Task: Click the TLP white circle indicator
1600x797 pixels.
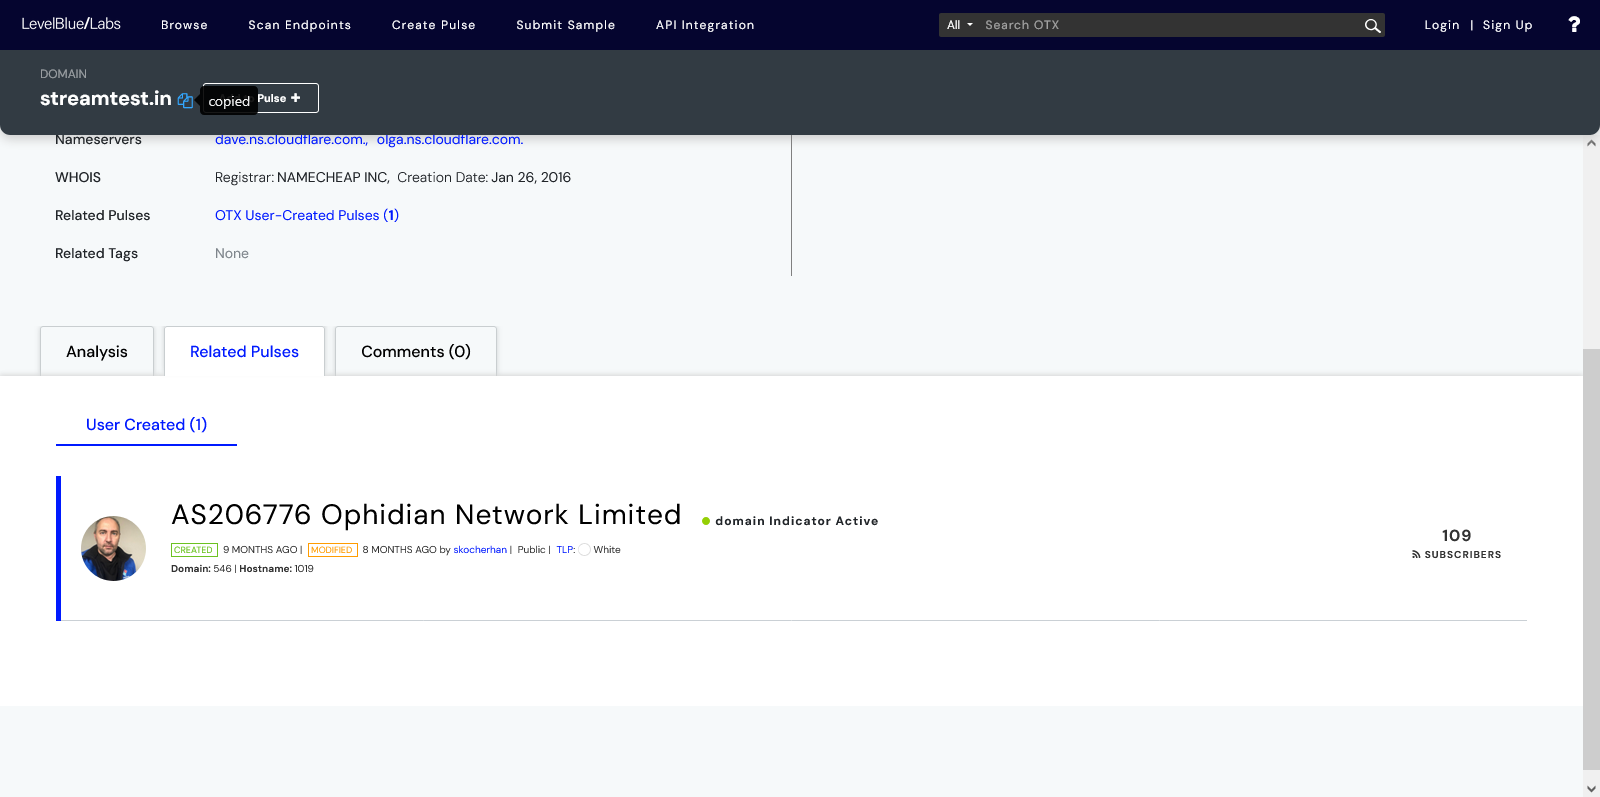Action: [x=584, y=550]
